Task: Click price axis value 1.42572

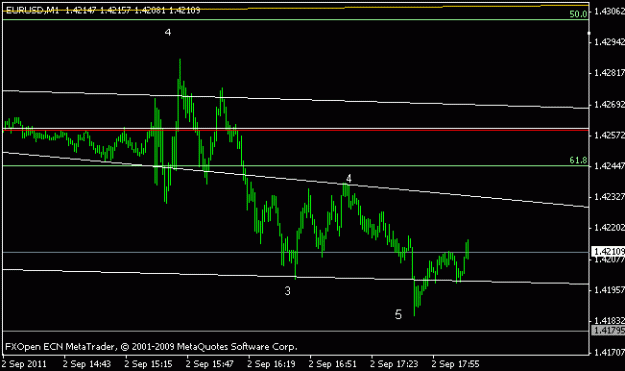Action: 609,135
